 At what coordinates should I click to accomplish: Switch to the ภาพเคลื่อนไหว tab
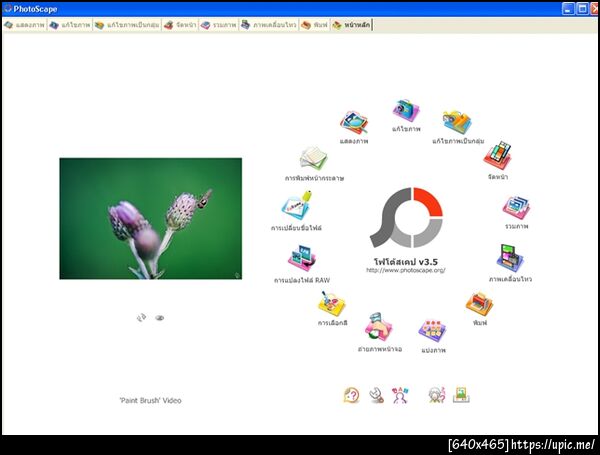click(x=269, y=25)
